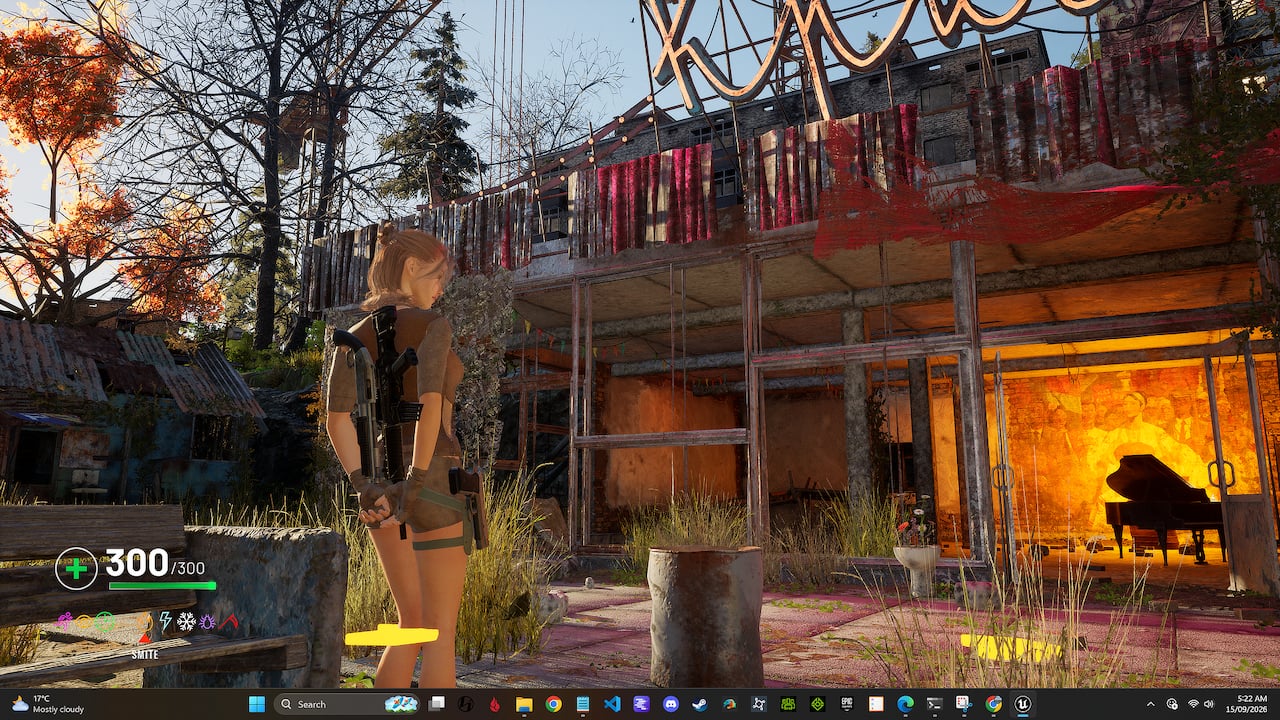Open Task View from the taskbar

(436, 704)
